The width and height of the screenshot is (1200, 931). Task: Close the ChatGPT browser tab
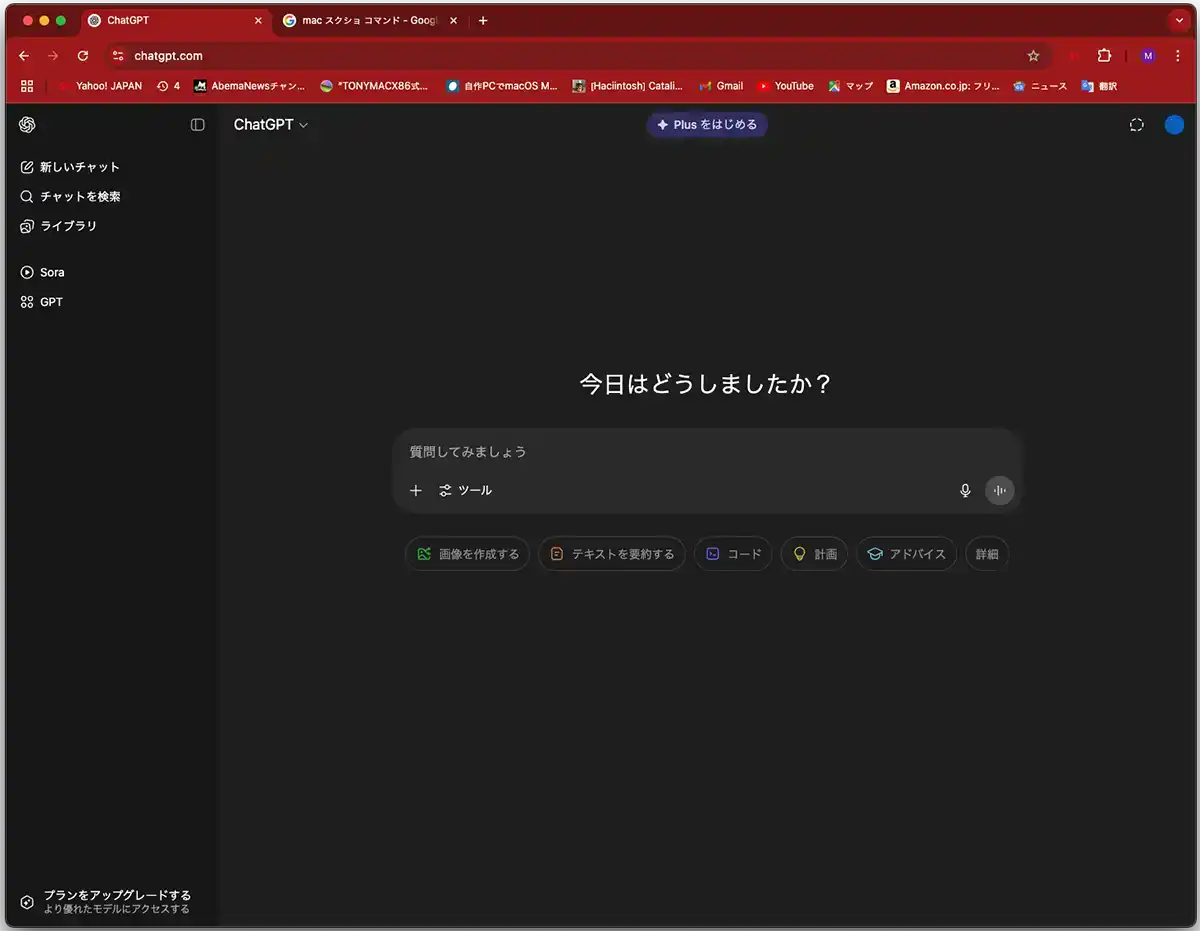point(258,20)
